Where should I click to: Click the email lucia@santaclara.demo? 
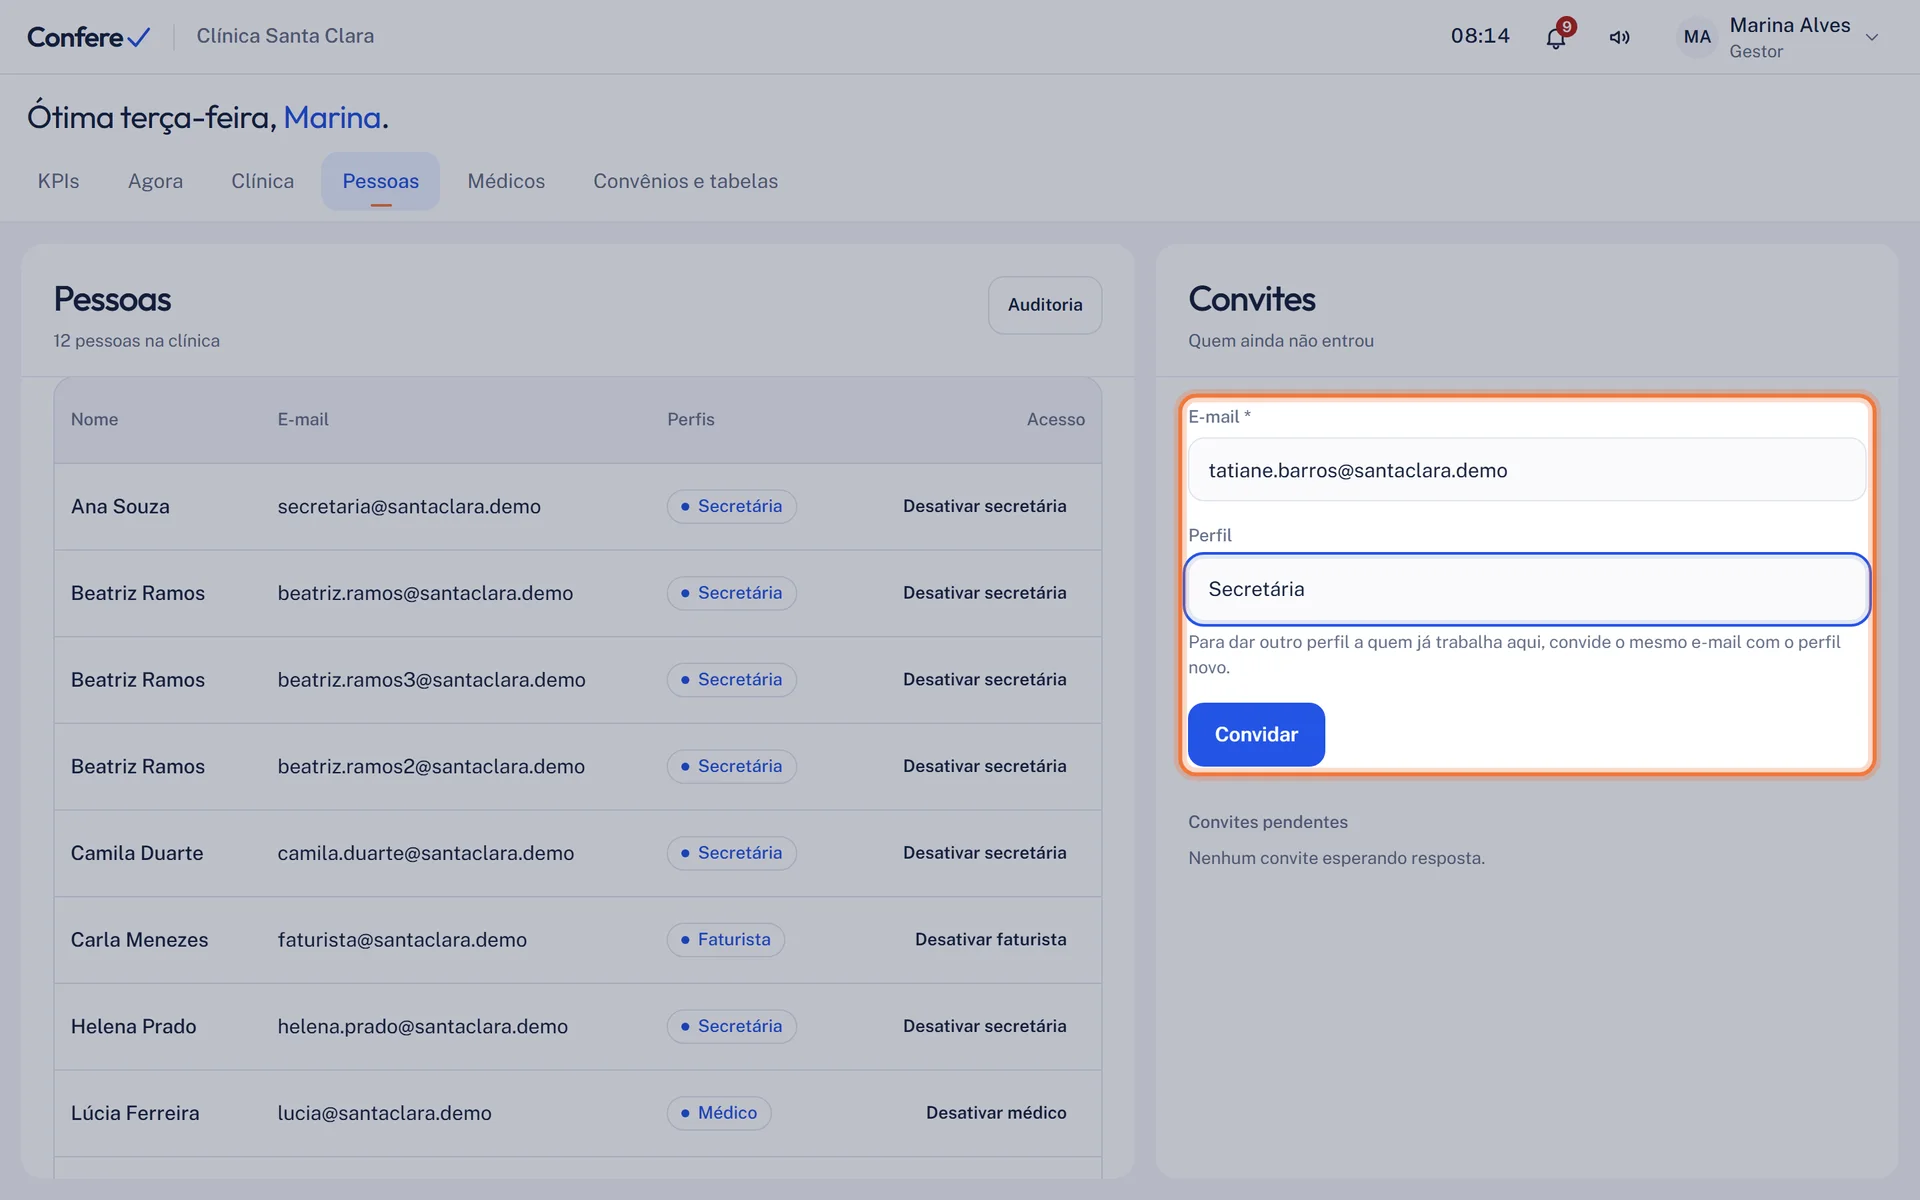(384, 1113)
